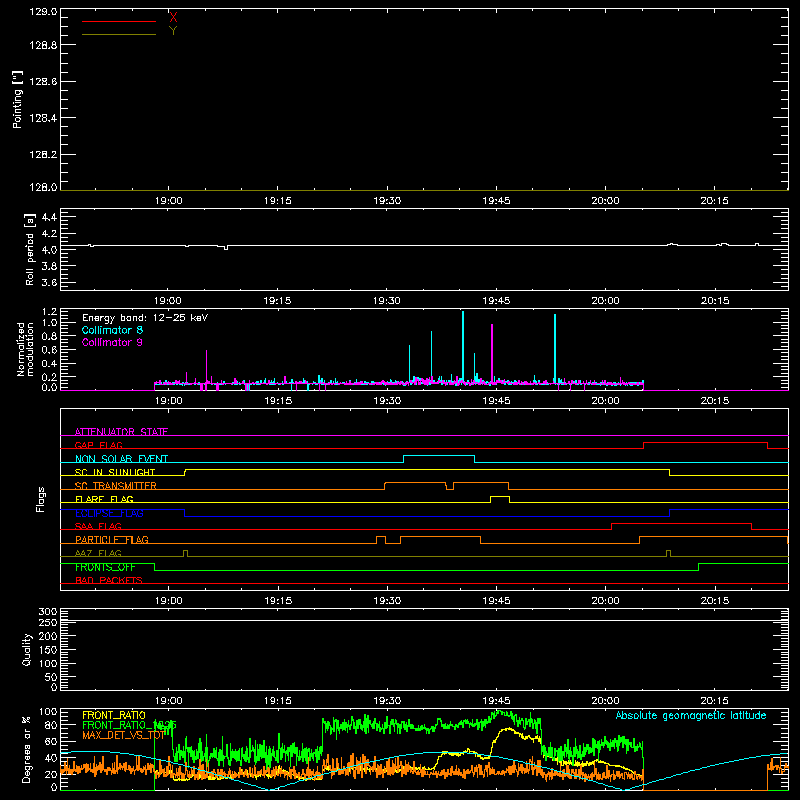The height and width of the screenshot is (800, 800).
Task: Click the 1.2 tick on modulation axis
Action: pyautogui.click(x=49, y=312)
